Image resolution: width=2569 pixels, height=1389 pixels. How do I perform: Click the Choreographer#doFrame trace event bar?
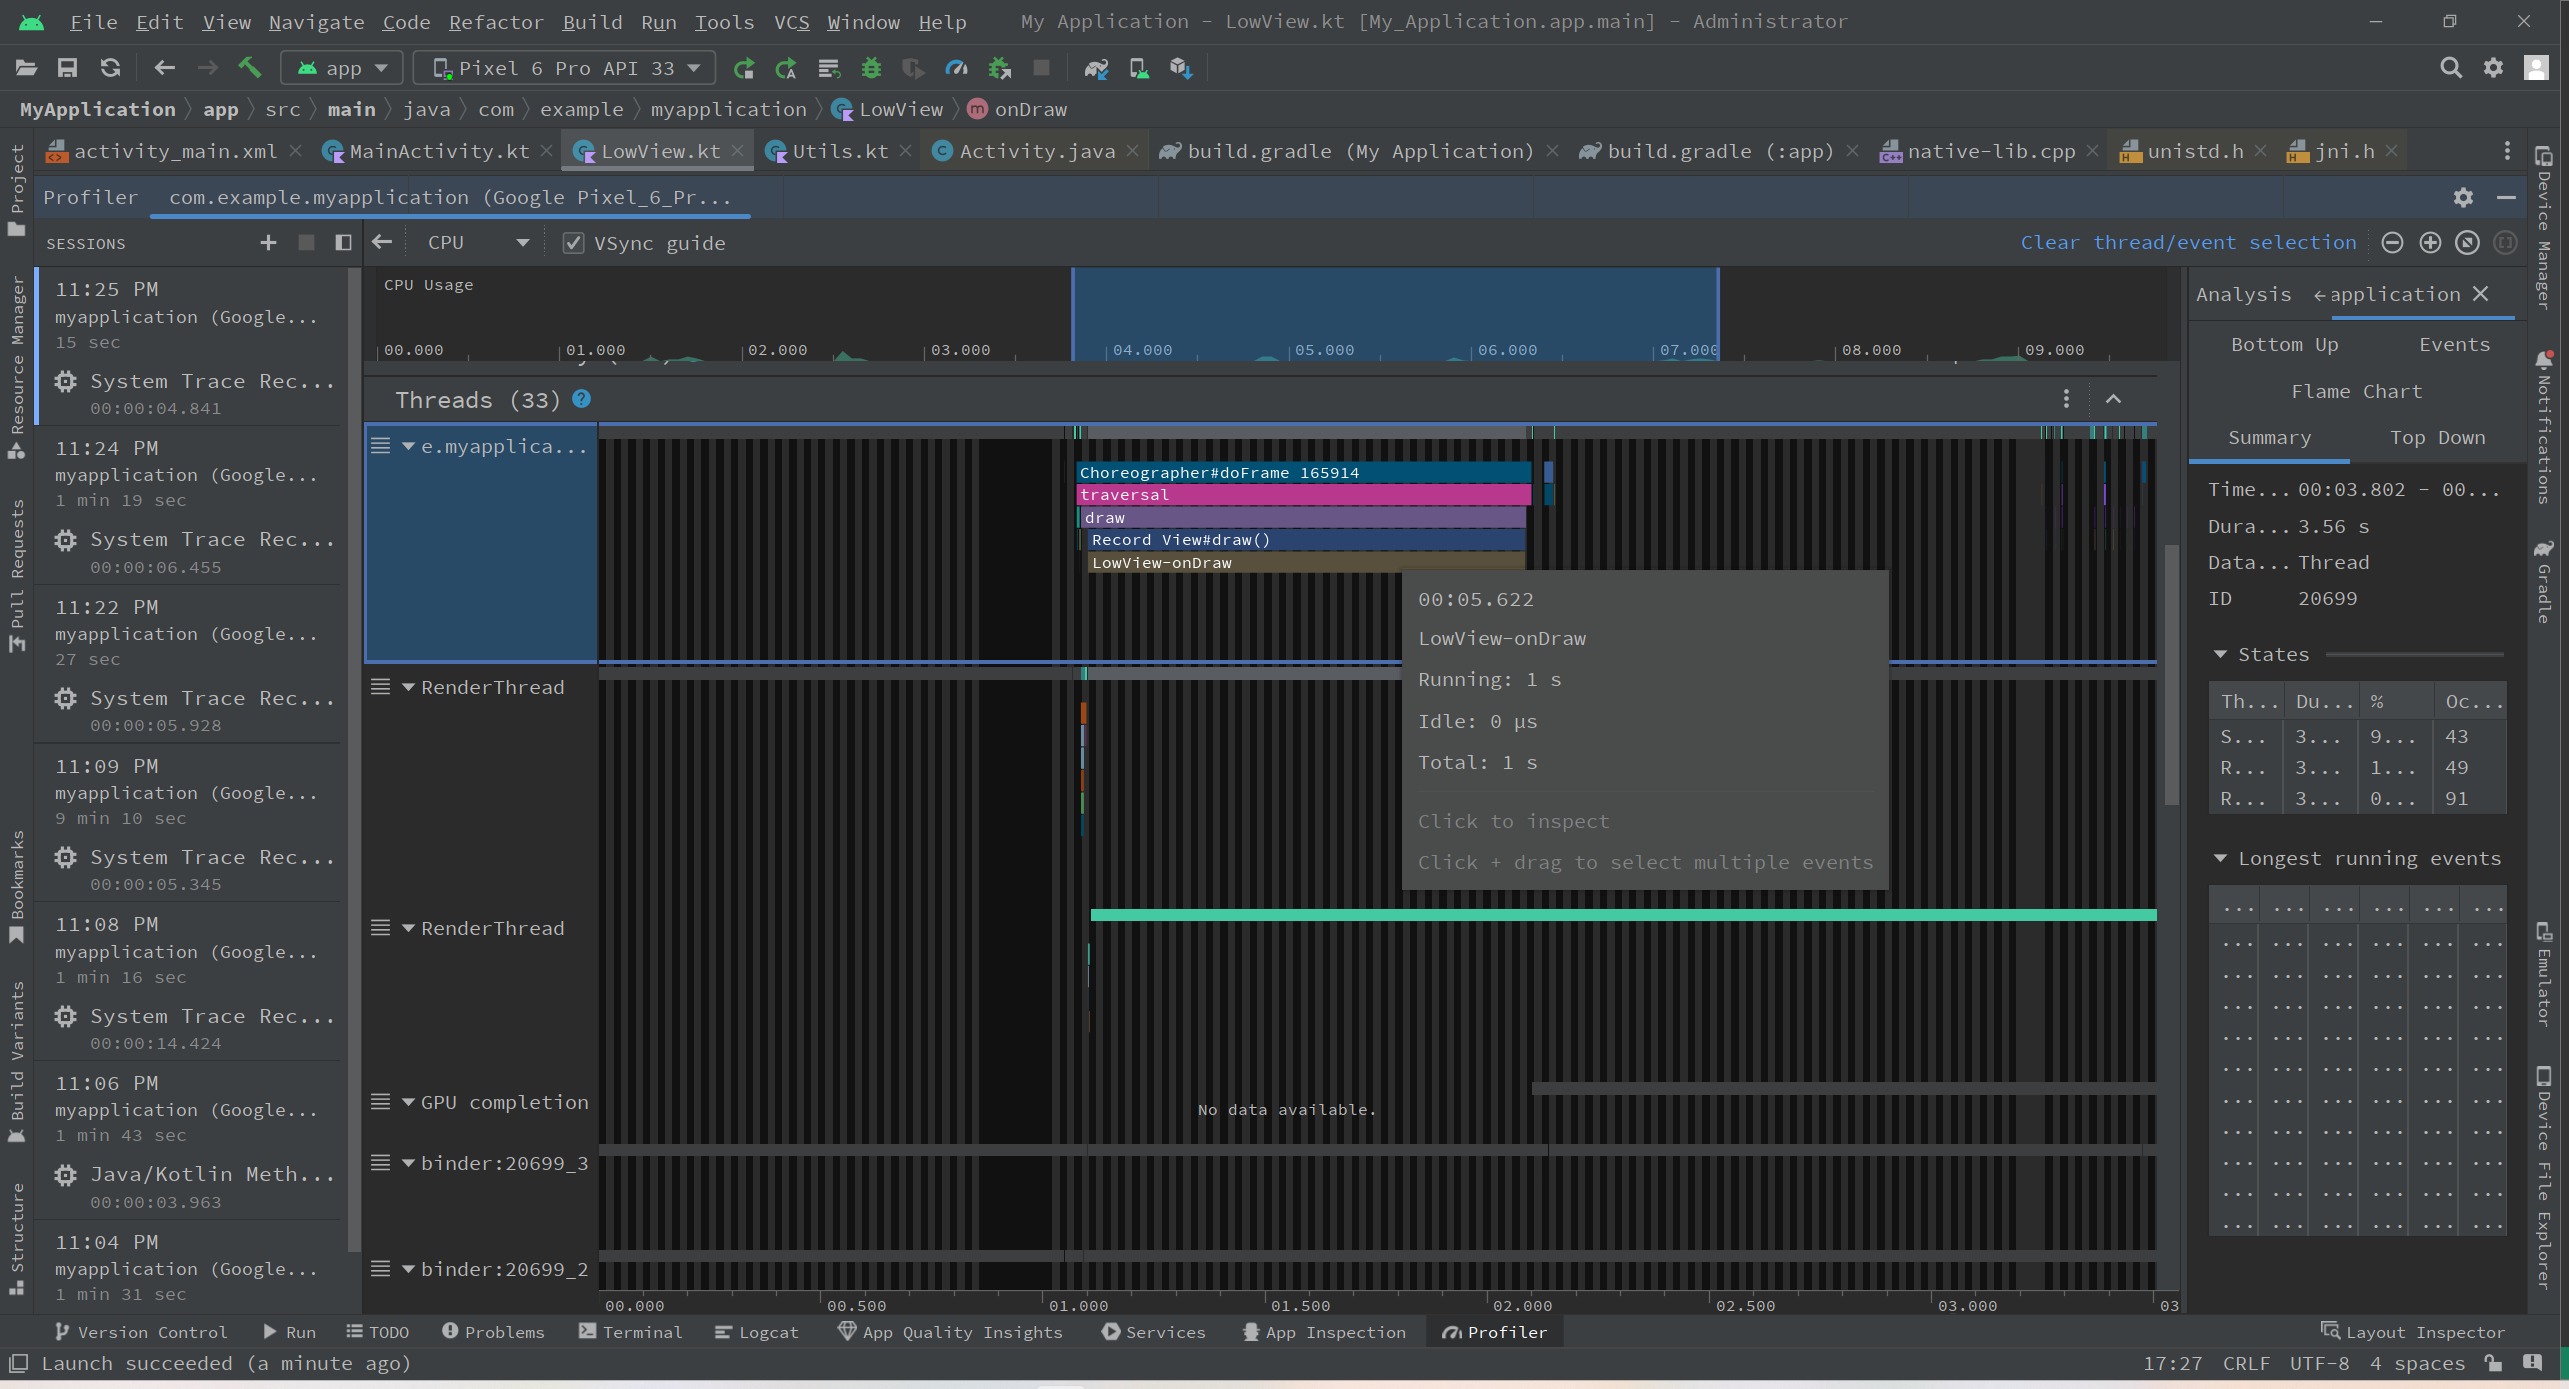pyautogui.click(x=1303, y=473)
